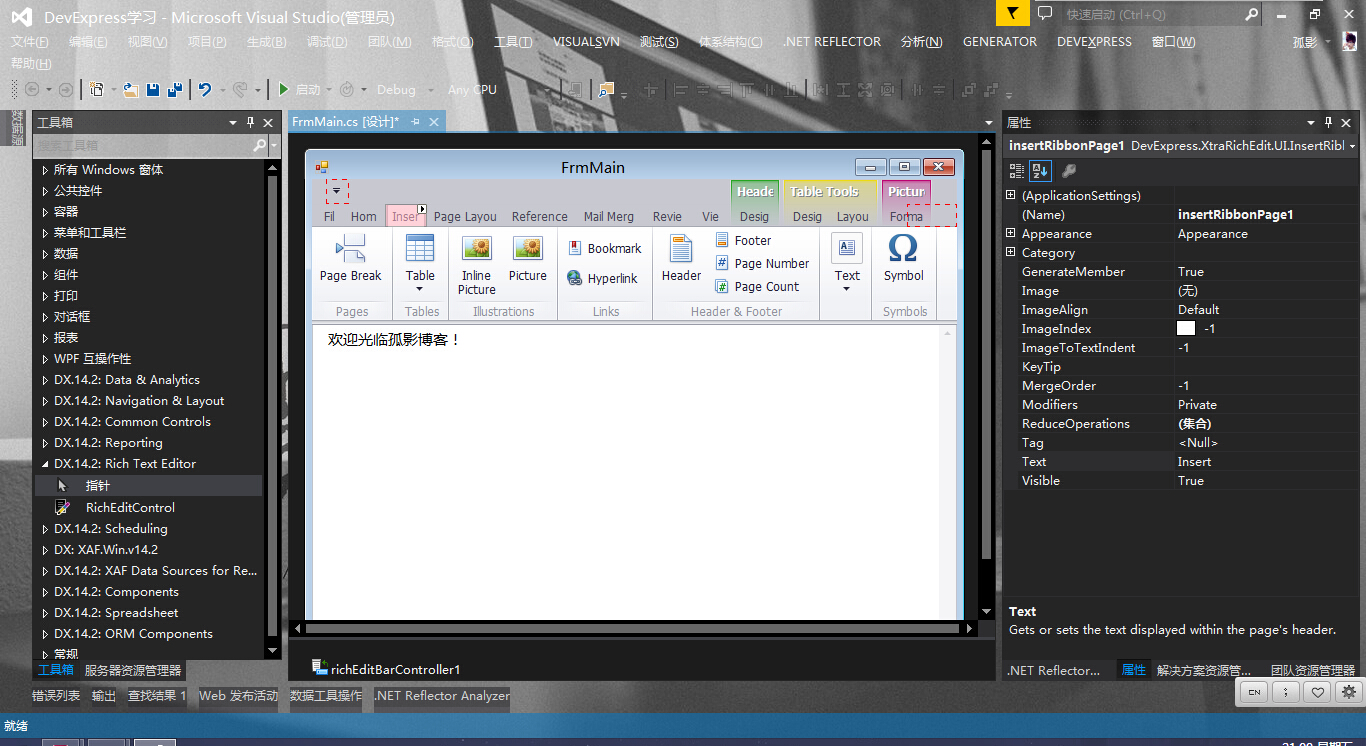This screenshot has width=1366, height=746.
Task: Open the .NET REFLECTOR menu
Action: pos(832,42)
